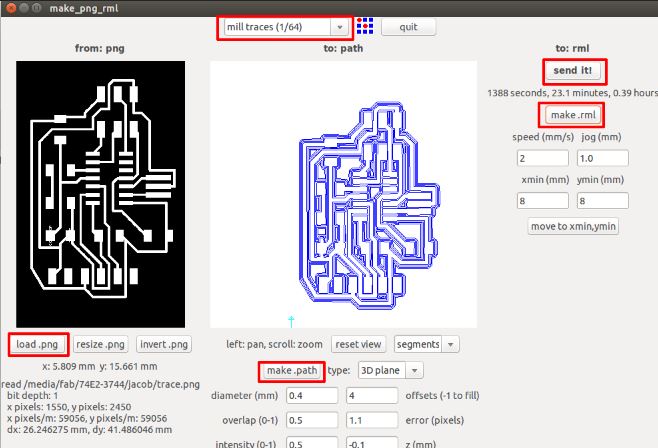The image size is (658, 448).
Task: Click the 'x pixels: 1550, y pixels: 2450' text
Action: tap(69, 407)
